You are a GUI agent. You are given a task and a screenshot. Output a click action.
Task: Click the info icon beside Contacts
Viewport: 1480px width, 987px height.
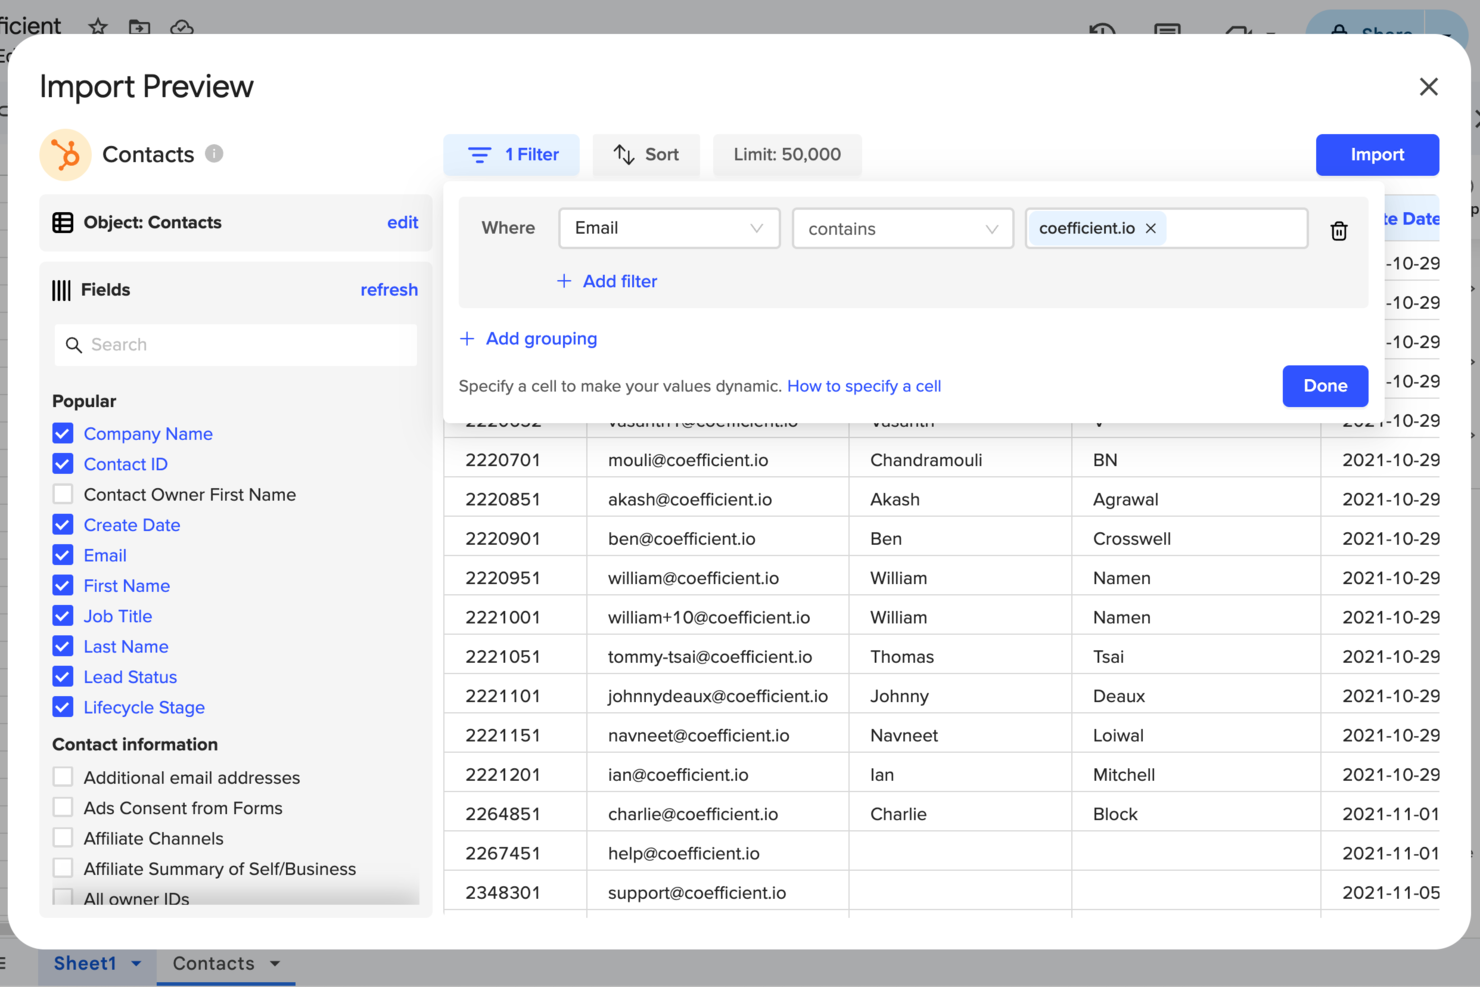pyautogui.click(x=213, y=154)
